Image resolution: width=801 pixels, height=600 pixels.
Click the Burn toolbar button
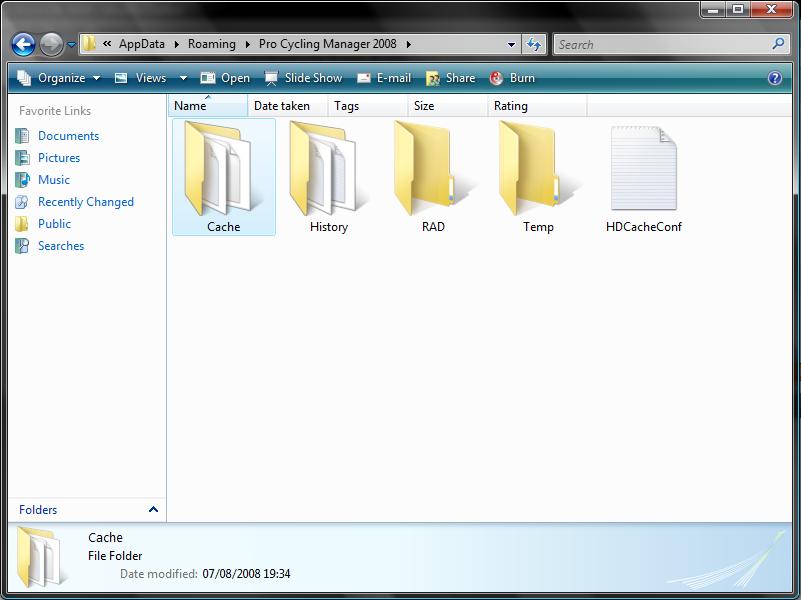coord(512,78)
